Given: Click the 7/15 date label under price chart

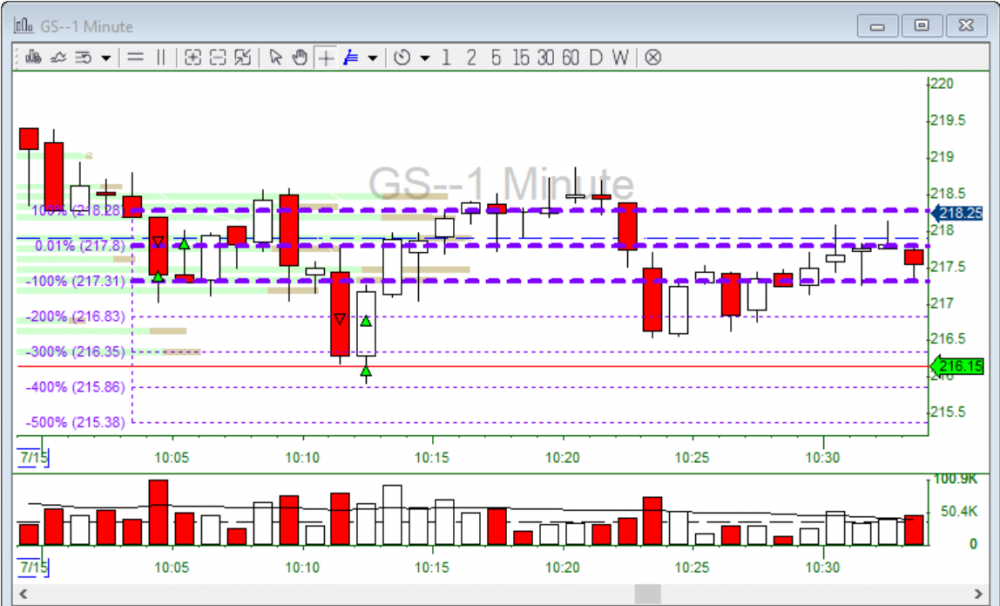Looking at the screenshot, I should (35, 457).
